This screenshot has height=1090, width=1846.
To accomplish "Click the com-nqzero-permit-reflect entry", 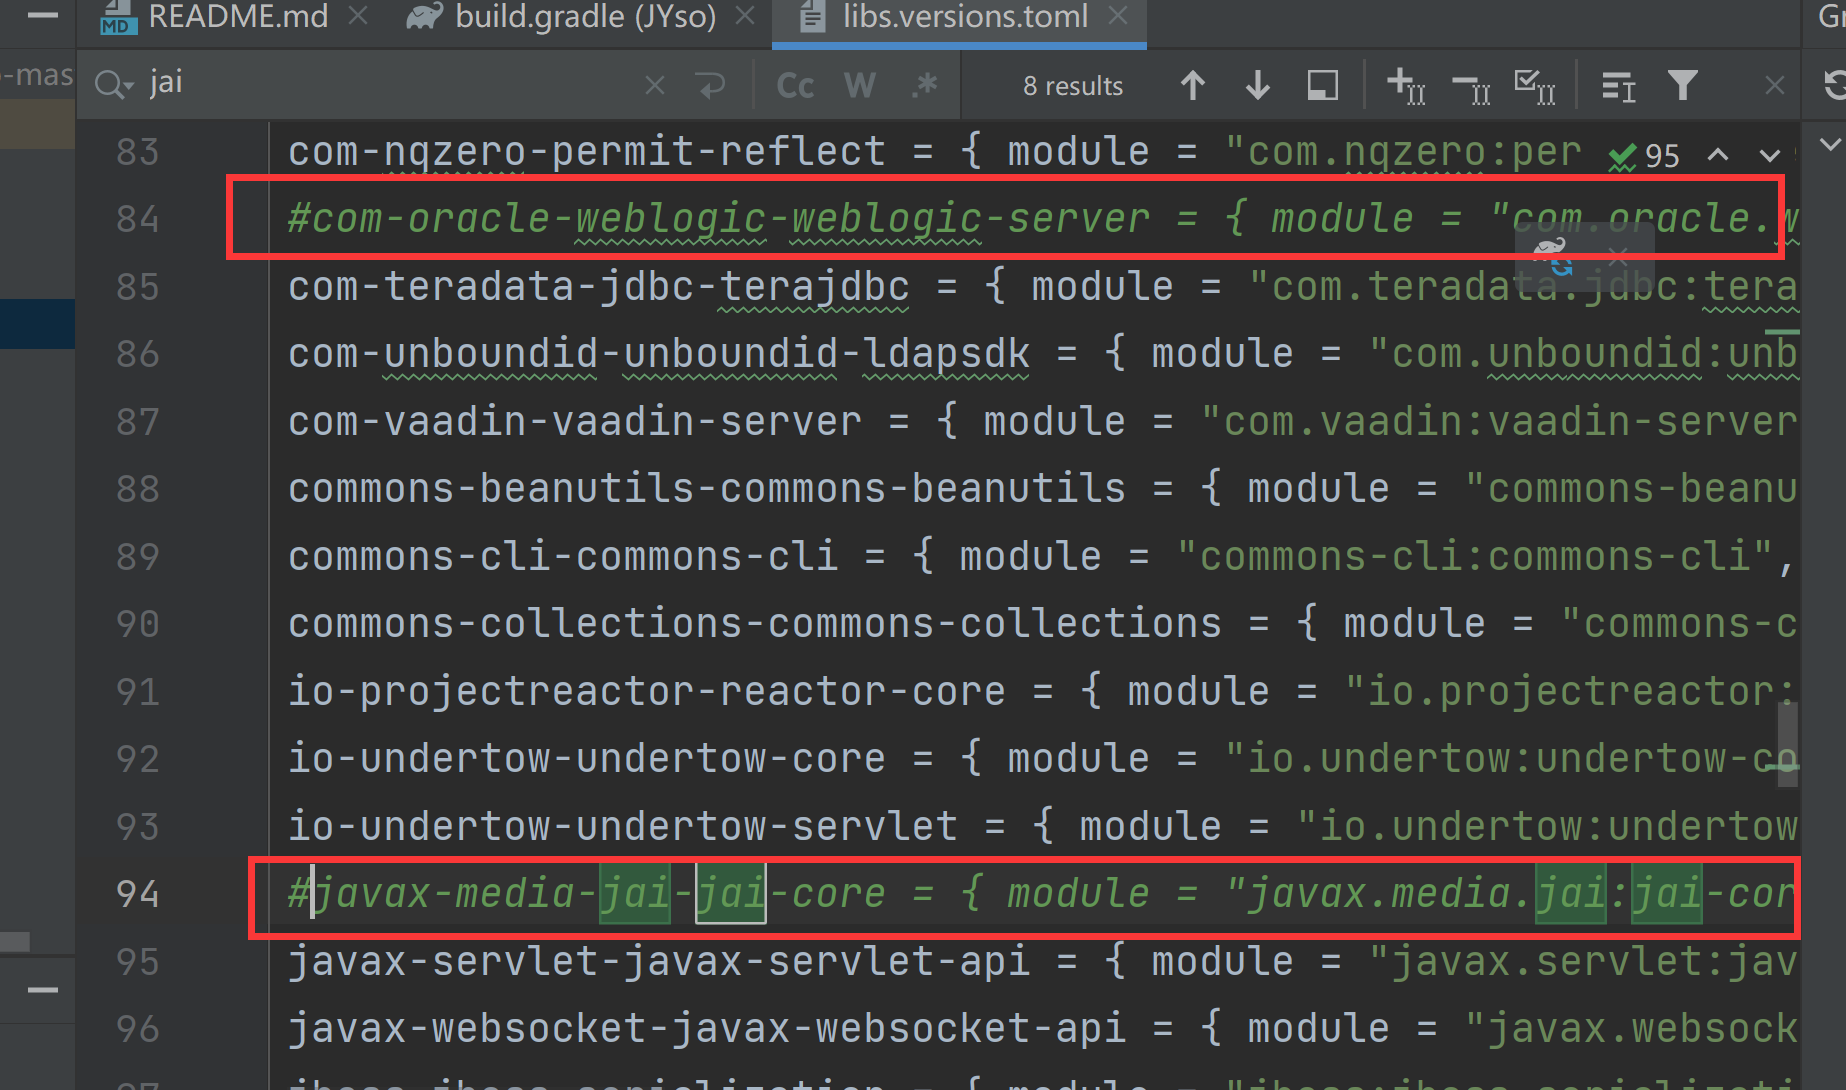I will coord(934,152).
